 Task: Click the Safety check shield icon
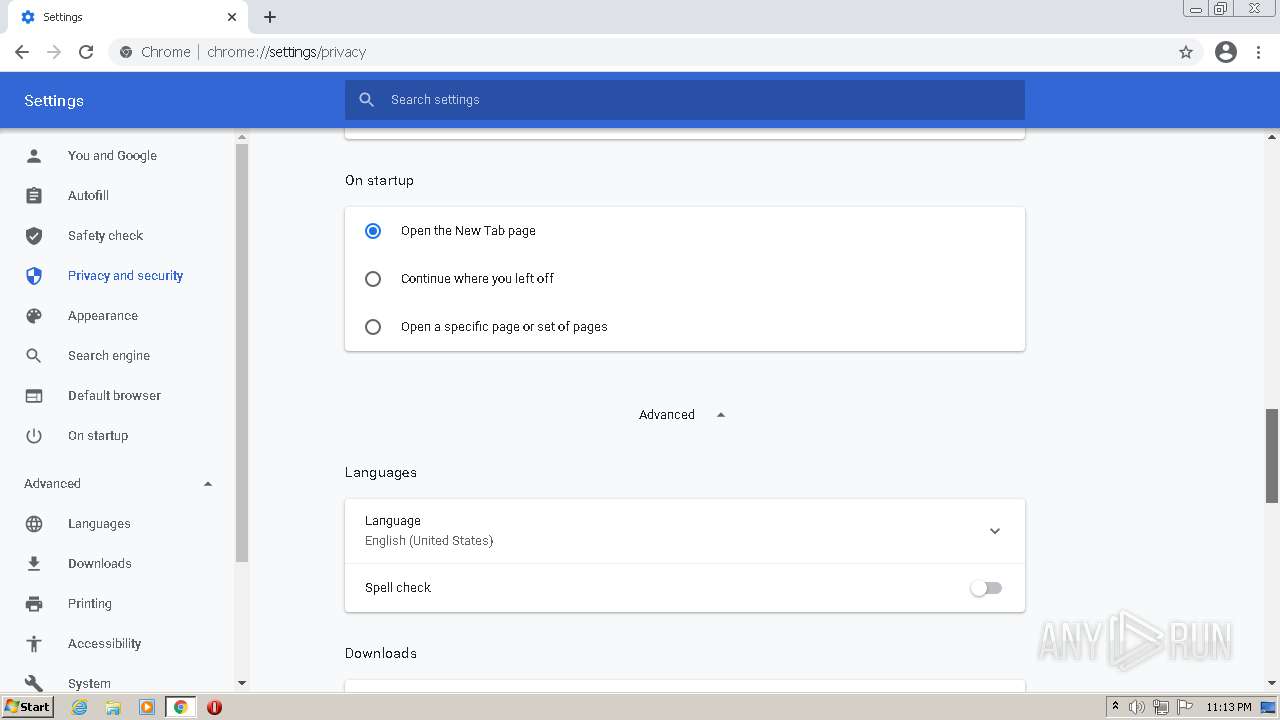(34, 235)
